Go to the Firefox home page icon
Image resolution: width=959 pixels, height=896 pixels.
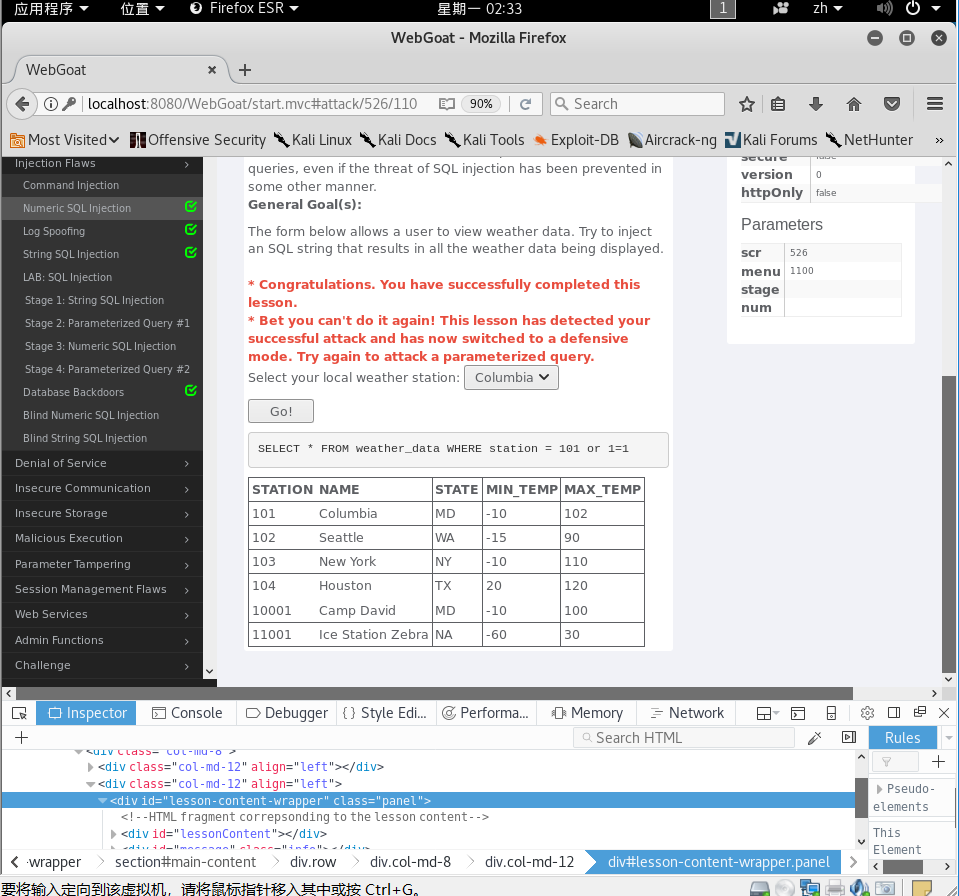coord(854,104)
